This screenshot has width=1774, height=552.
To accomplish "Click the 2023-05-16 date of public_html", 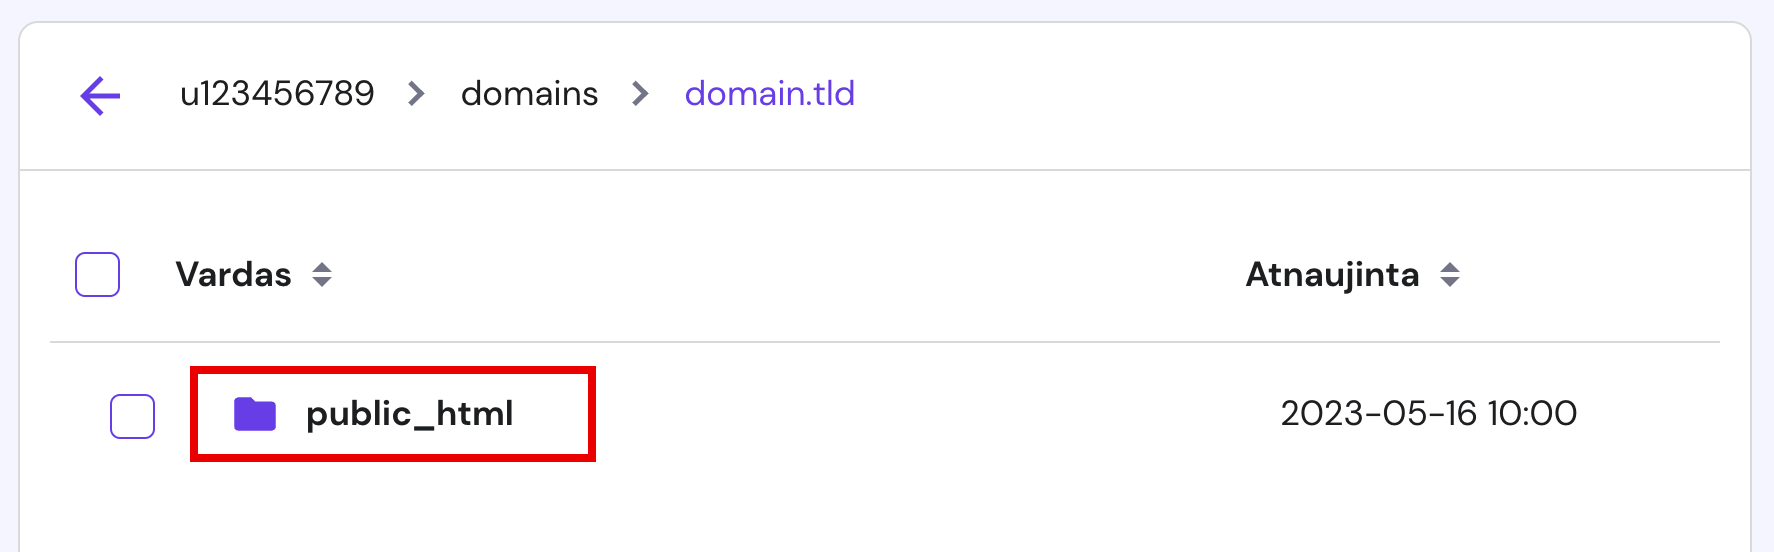I will pos(1378,413).
